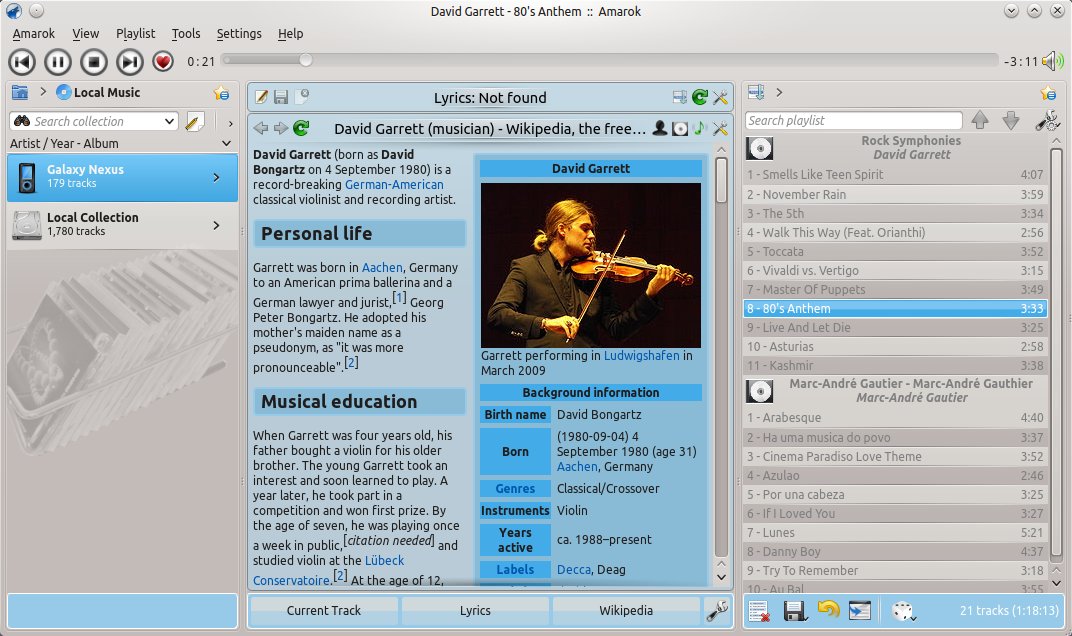Open the context applets configuration wrench

click(x=717, y=611)
